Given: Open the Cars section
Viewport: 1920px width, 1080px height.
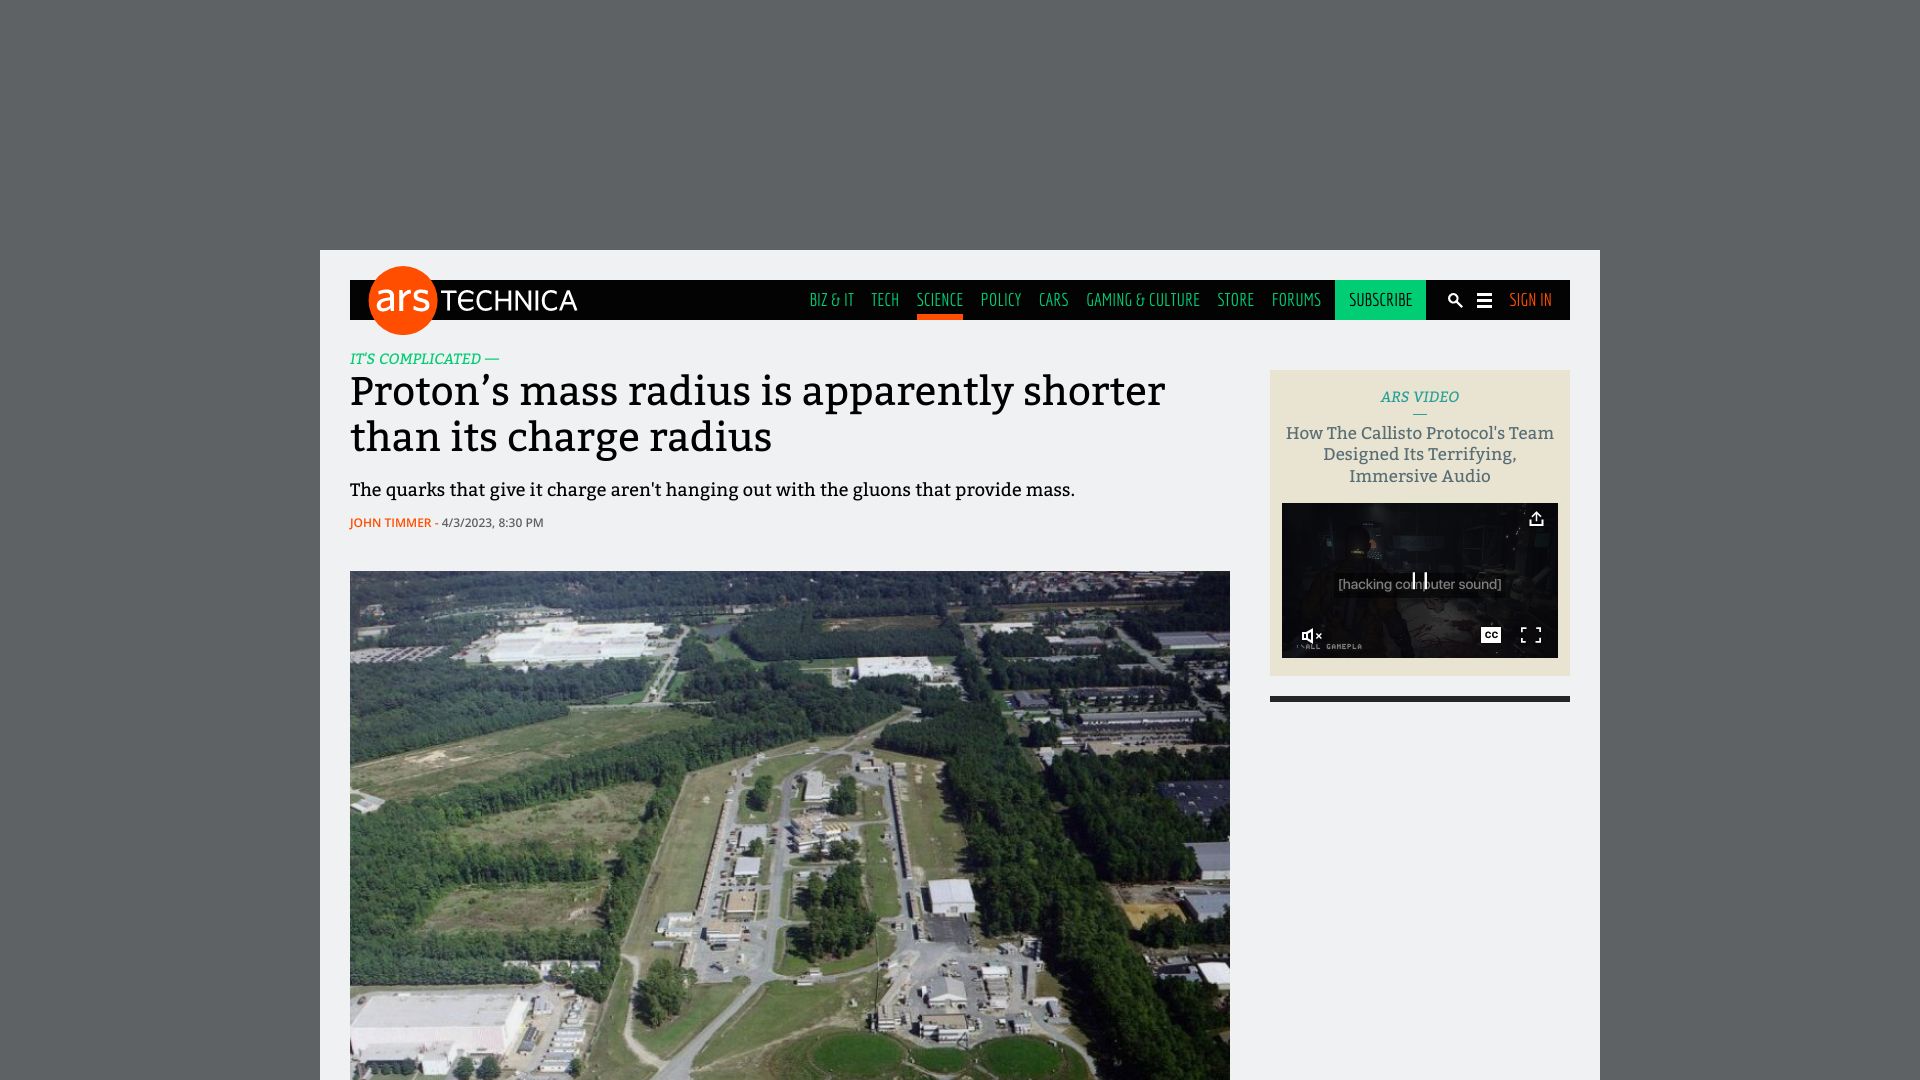Looking at the screenshot, I should pos(1053,300).
